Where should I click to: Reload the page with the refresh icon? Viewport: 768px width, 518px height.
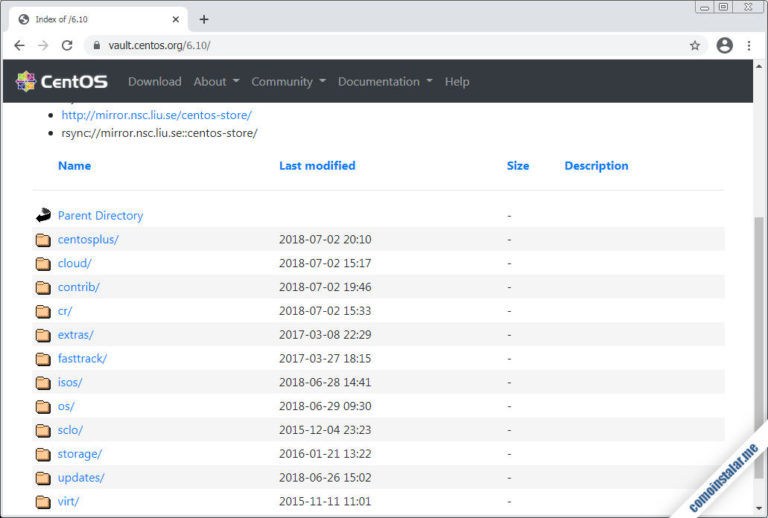(67, 45)
